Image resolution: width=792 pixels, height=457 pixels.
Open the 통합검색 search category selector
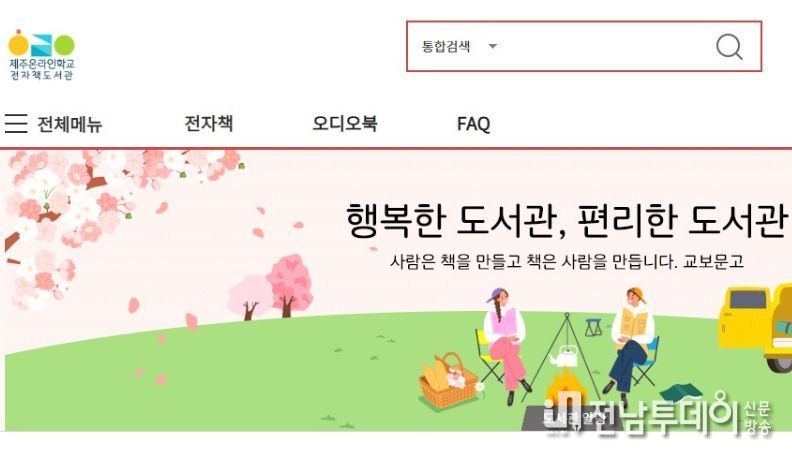click(x=459, y=46)
